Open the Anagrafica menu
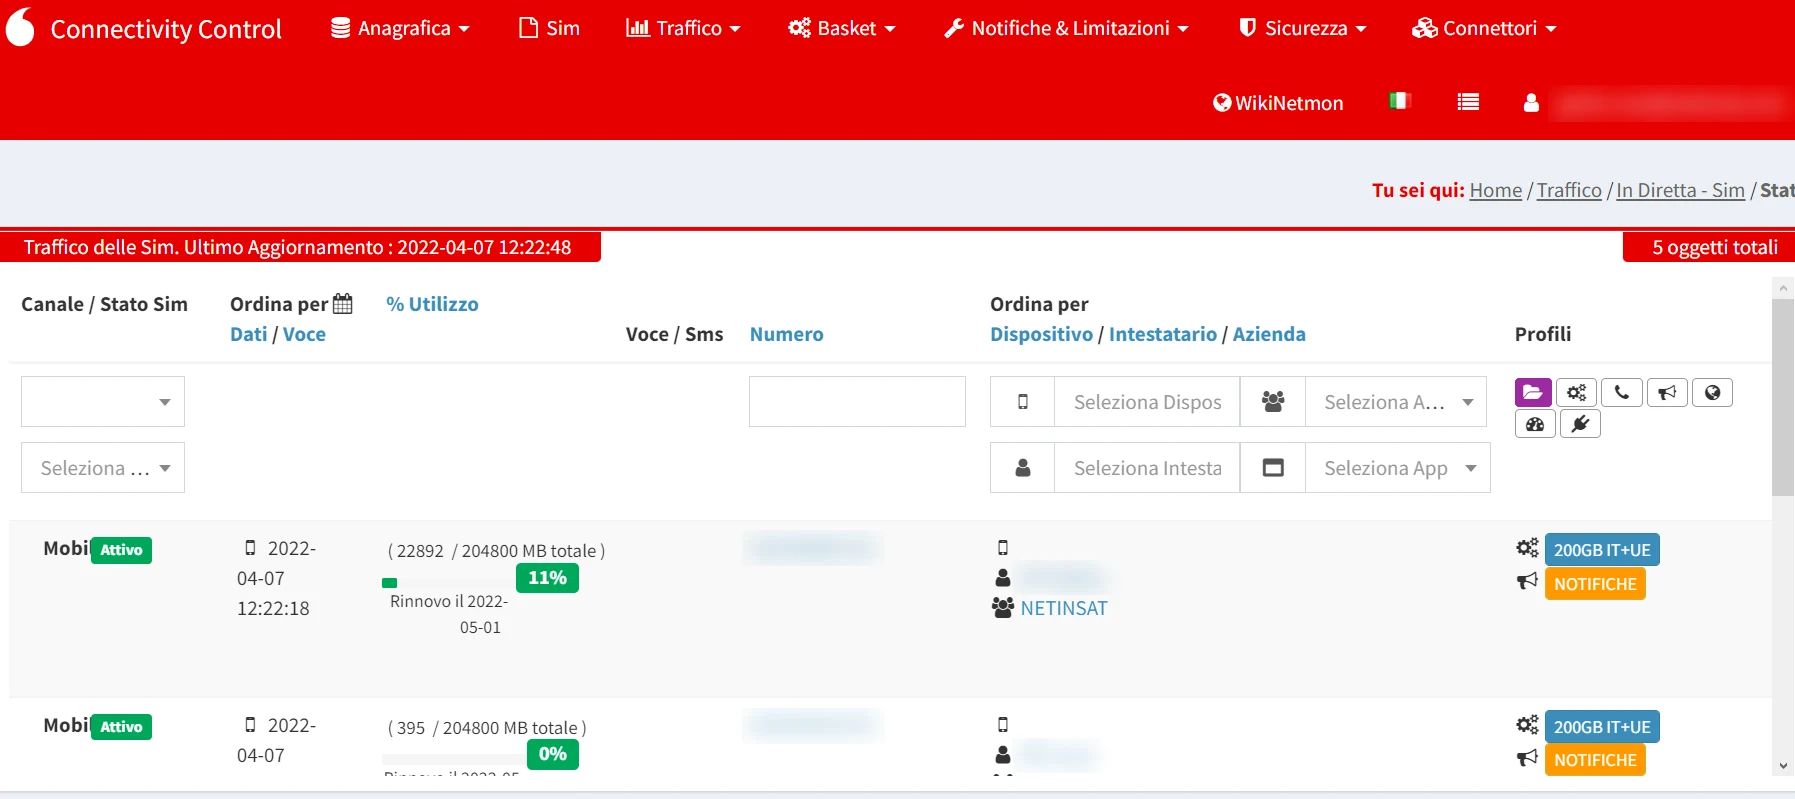Viewport: 1795px width, 799px height. tap(400, 28)
